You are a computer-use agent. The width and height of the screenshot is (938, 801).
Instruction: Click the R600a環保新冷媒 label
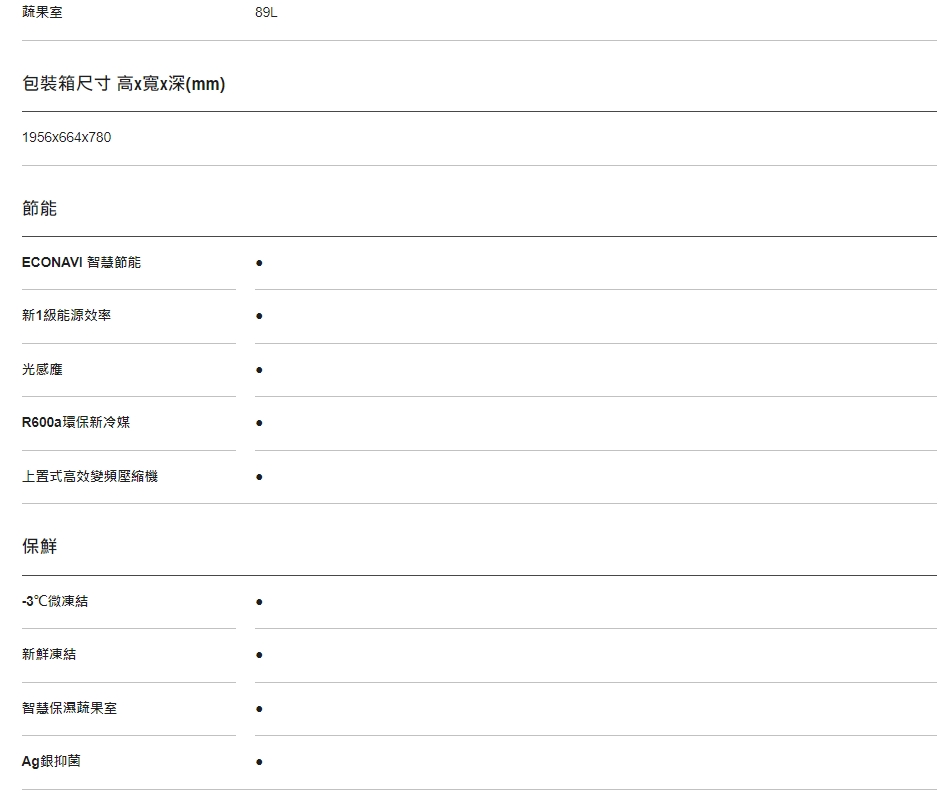76,422
